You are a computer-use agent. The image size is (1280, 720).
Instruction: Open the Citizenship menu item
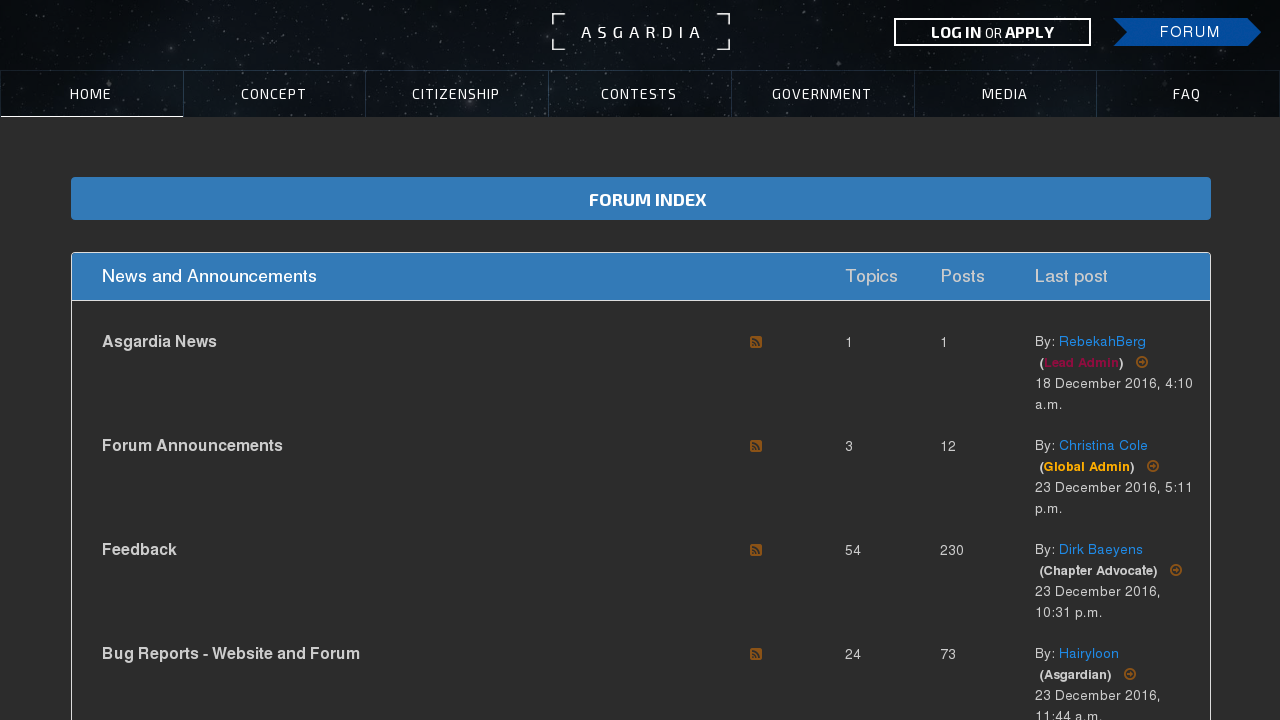click(456, 94)
